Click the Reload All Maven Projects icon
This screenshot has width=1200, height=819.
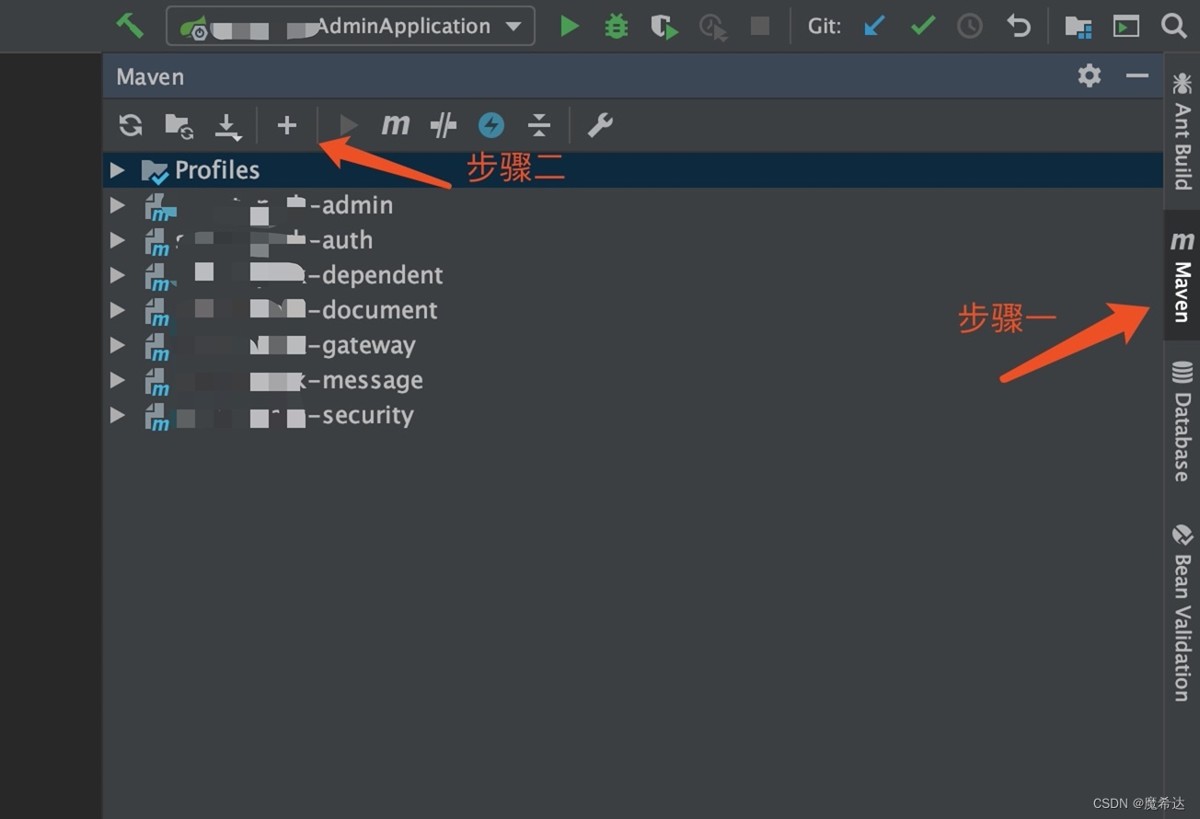click(x=130, y=125)
